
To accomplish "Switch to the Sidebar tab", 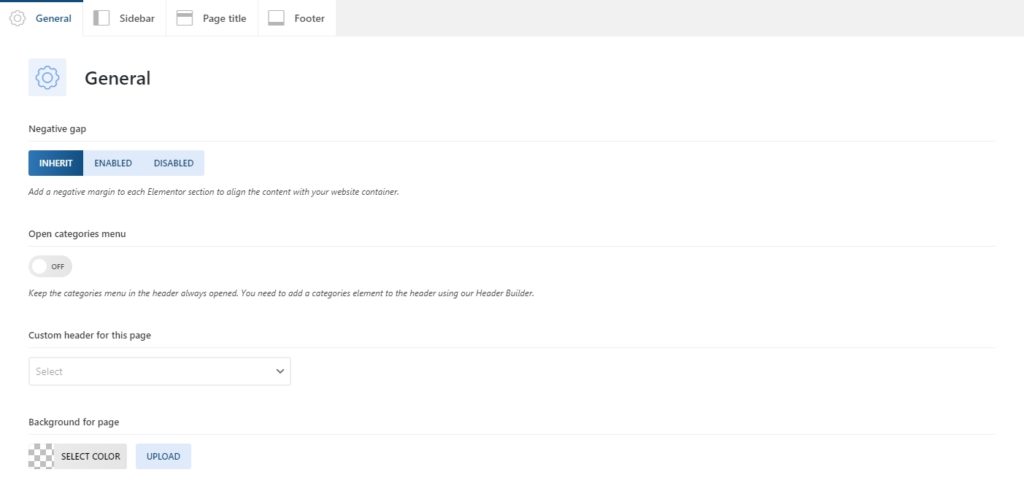I will tap(136, 18).
